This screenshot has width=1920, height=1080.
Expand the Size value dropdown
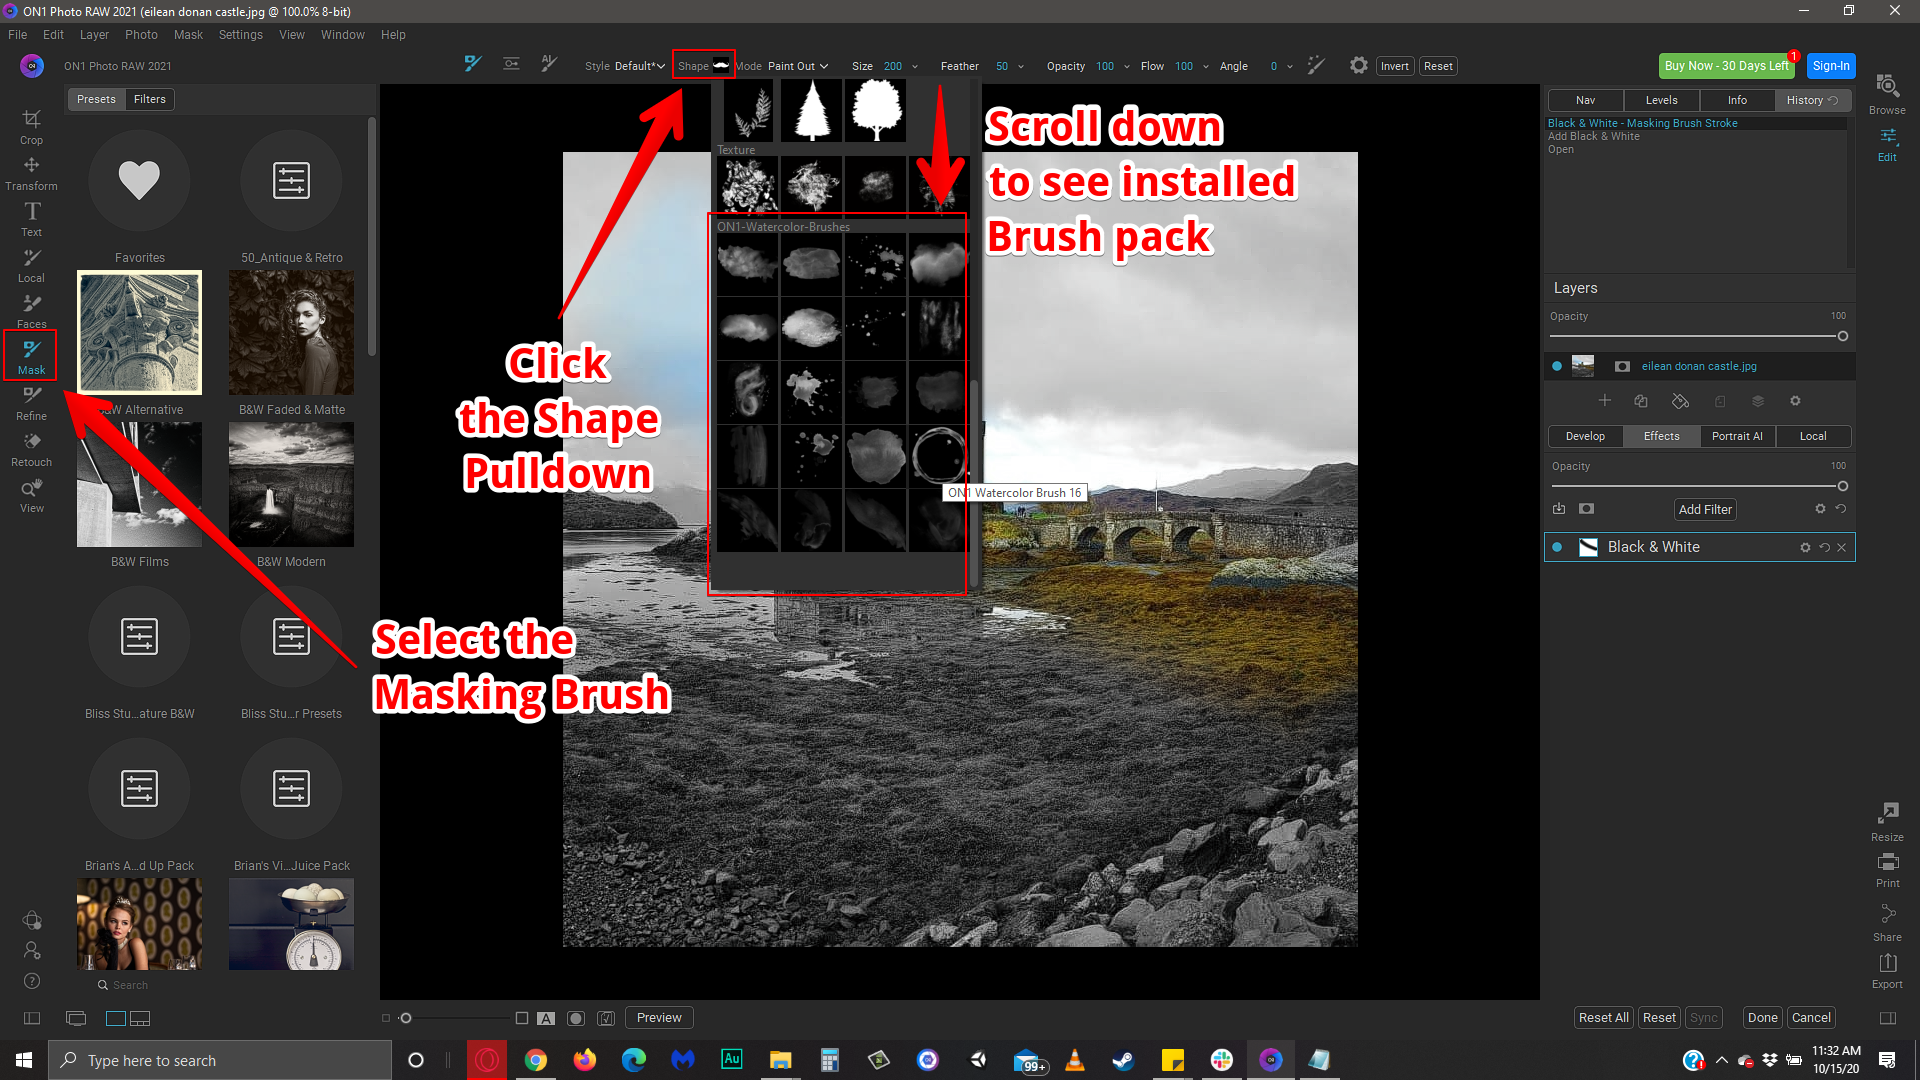(914, 66)
